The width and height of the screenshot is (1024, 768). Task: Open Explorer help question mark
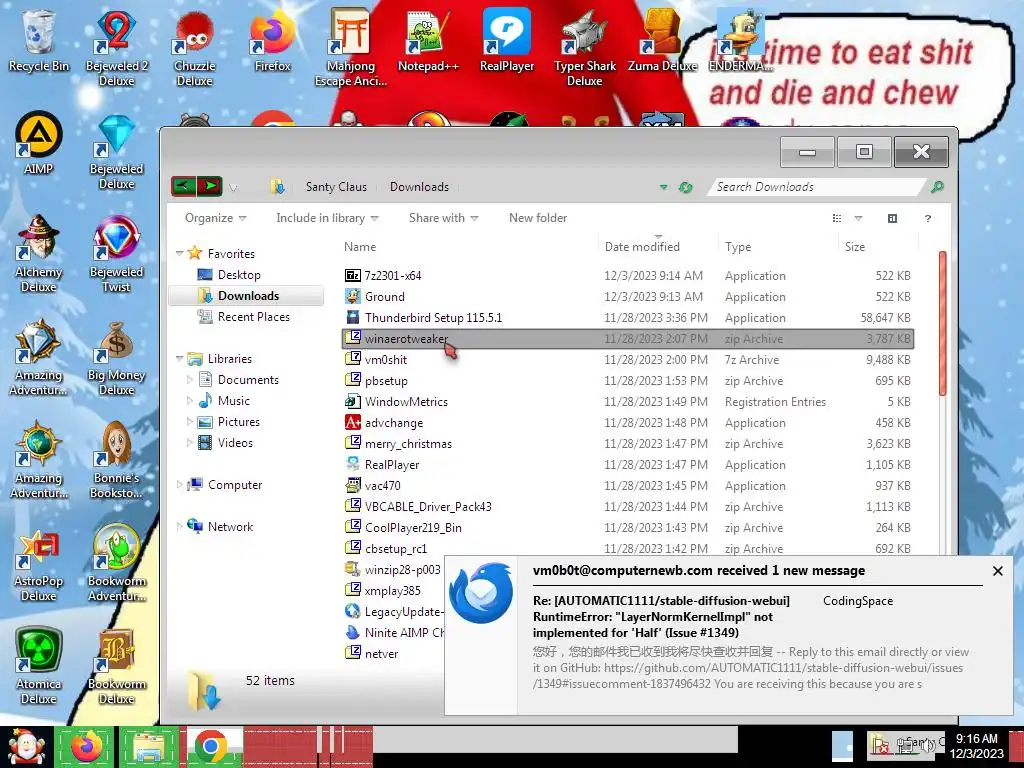click(x=927, y=218)
